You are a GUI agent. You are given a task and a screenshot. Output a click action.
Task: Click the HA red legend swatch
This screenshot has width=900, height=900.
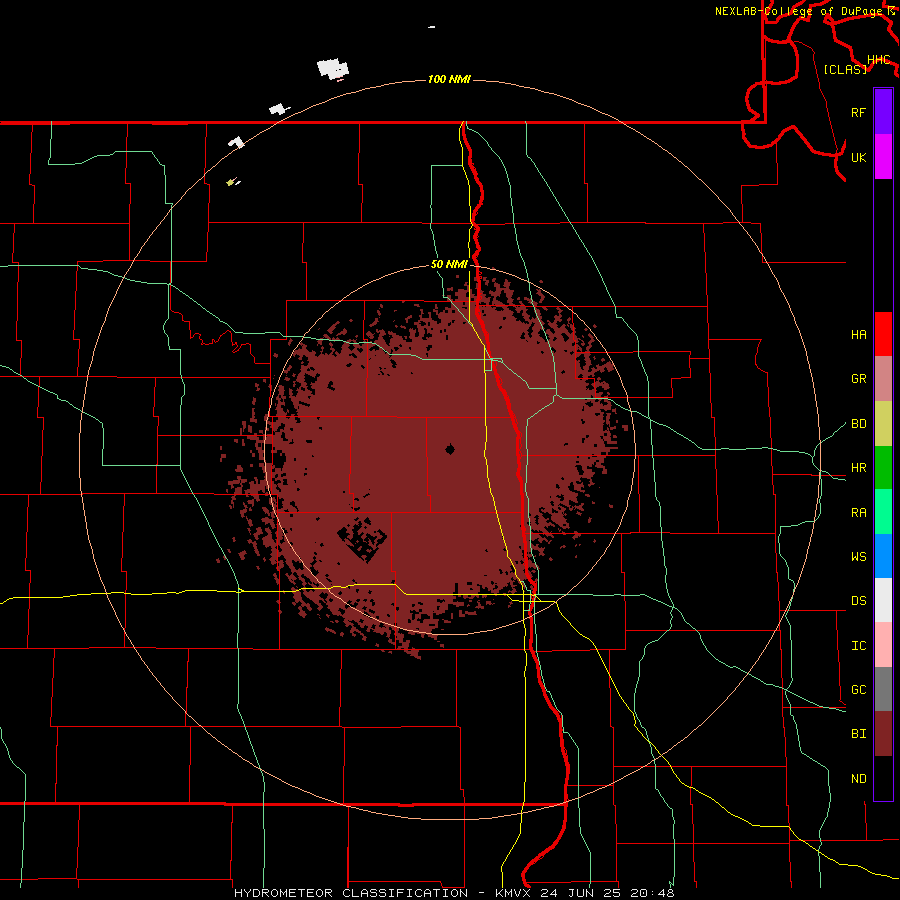click(883, 334)
